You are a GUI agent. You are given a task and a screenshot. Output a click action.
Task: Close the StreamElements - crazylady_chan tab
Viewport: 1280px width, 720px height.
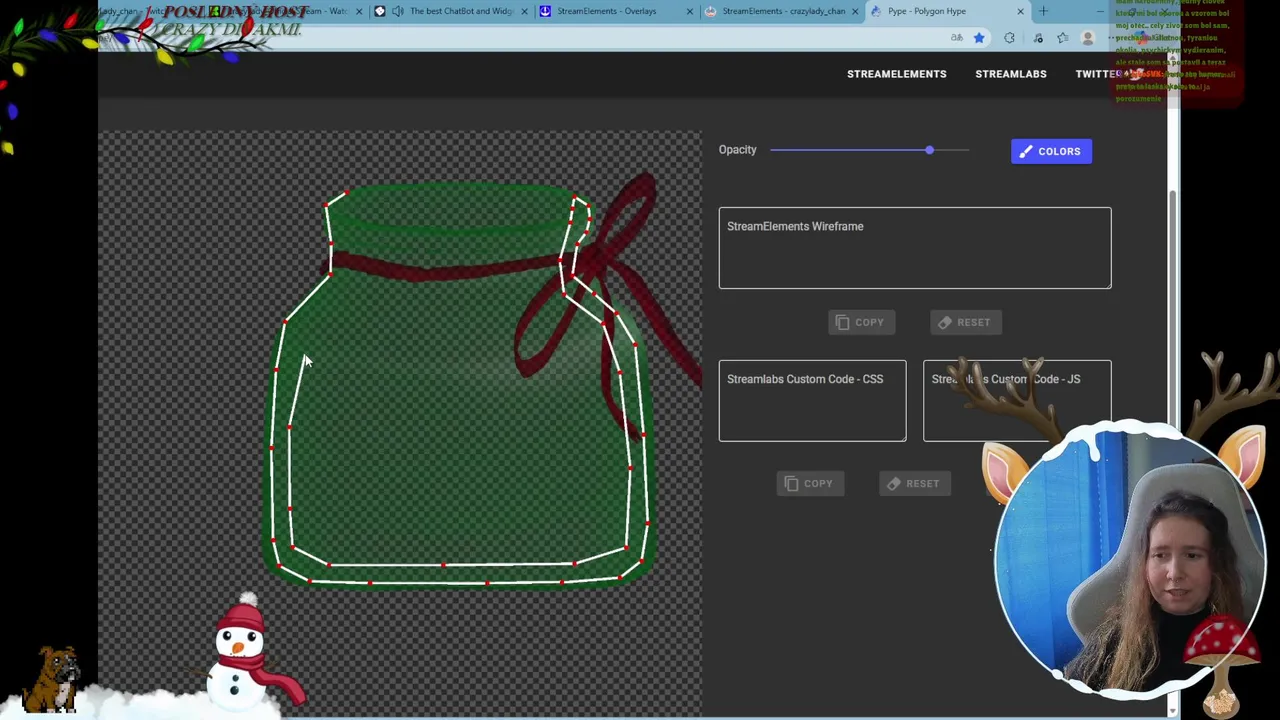pos(855,11)
